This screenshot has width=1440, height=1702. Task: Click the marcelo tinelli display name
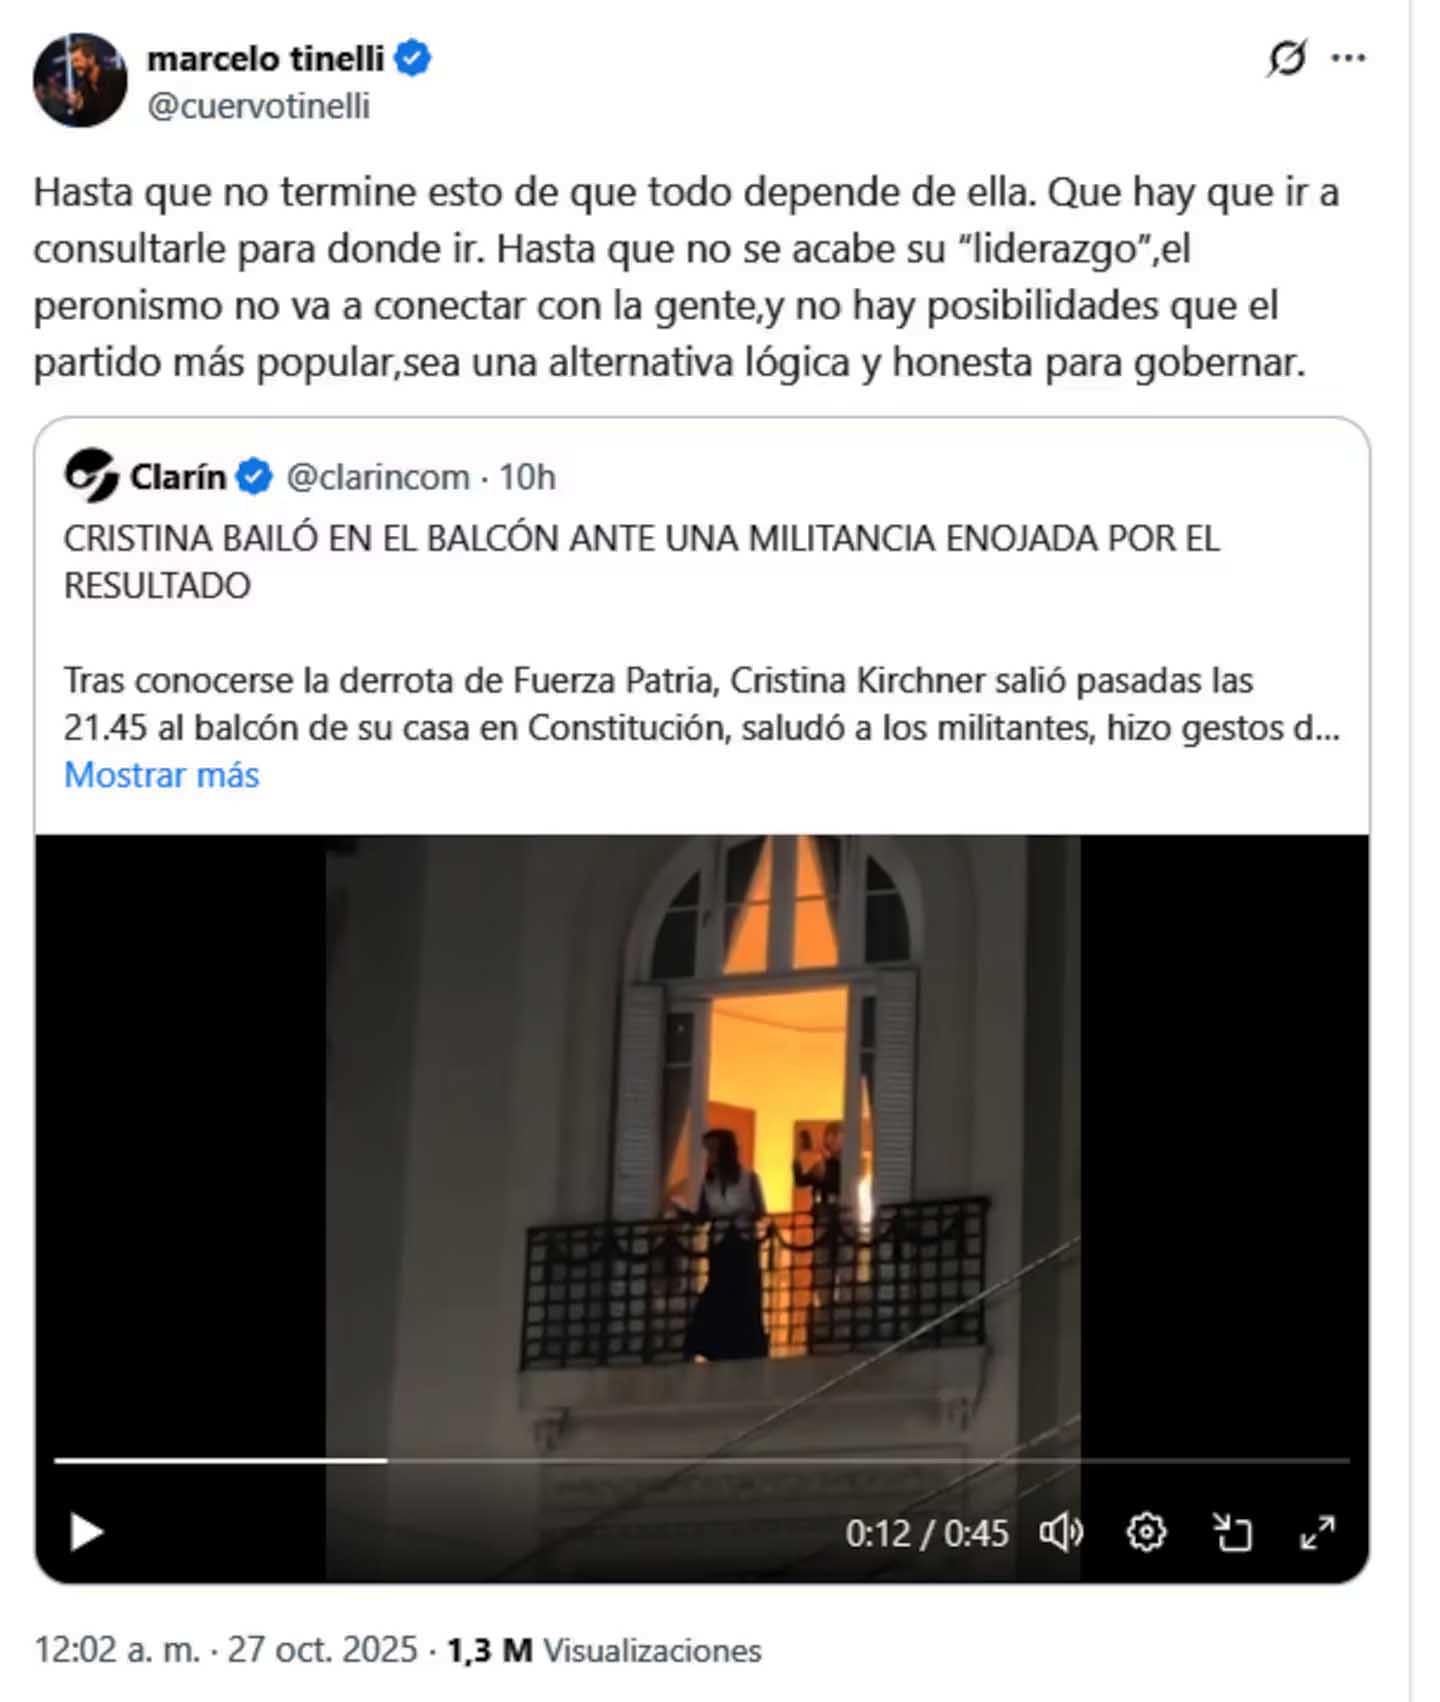point(265,59)
